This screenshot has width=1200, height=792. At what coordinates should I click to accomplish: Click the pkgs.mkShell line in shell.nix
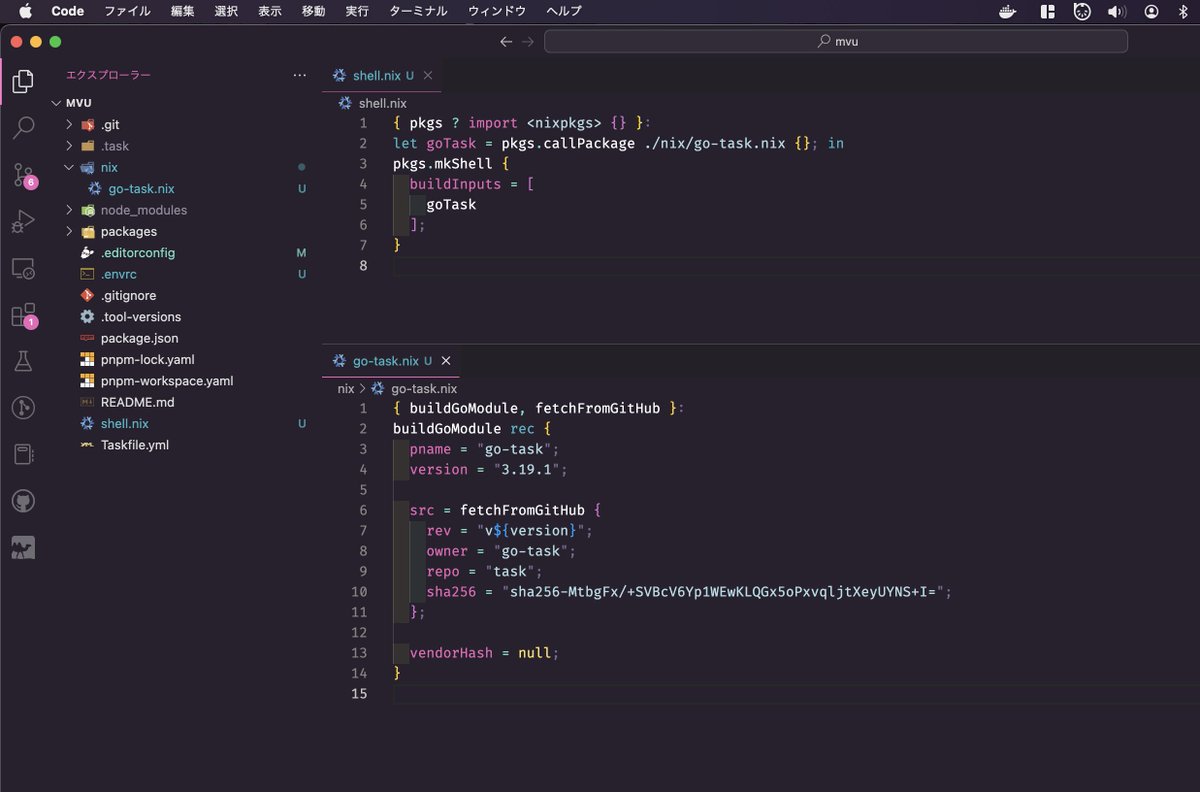click(451, 164)
